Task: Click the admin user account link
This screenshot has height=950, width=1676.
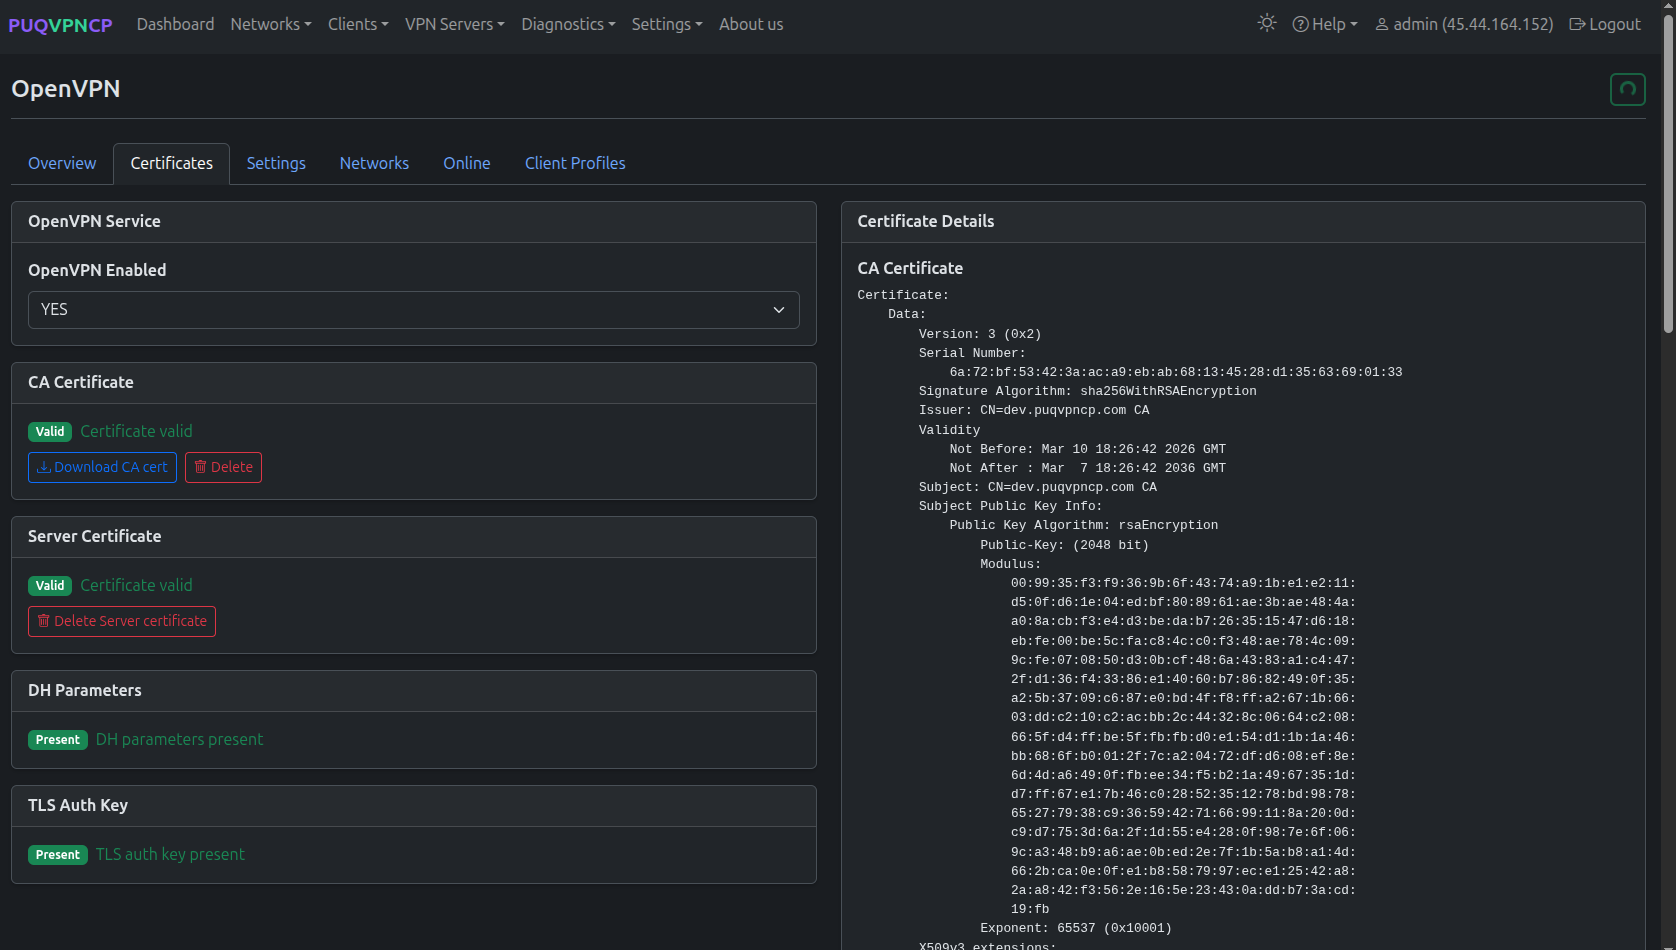Action: point(1464,24)
